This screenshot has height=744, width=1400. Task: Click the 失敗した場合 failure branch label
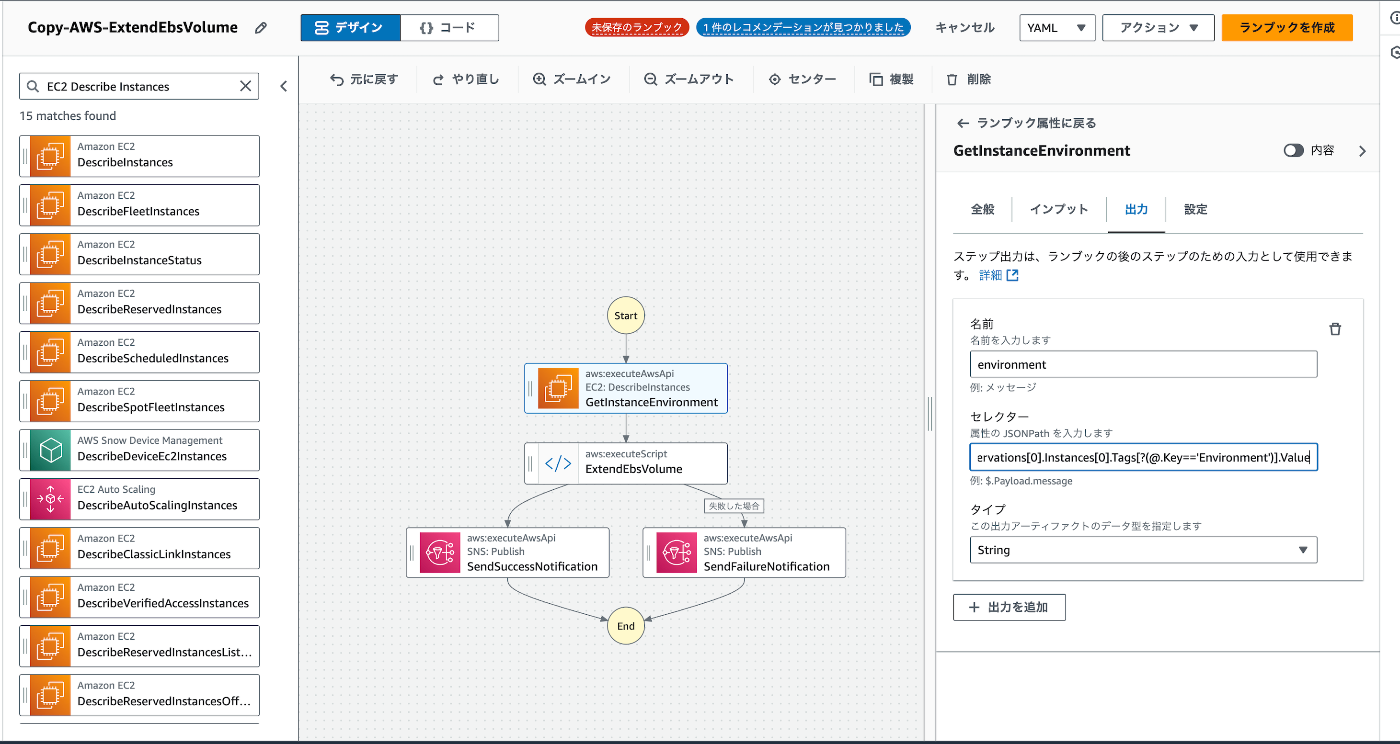pos(734,506)
